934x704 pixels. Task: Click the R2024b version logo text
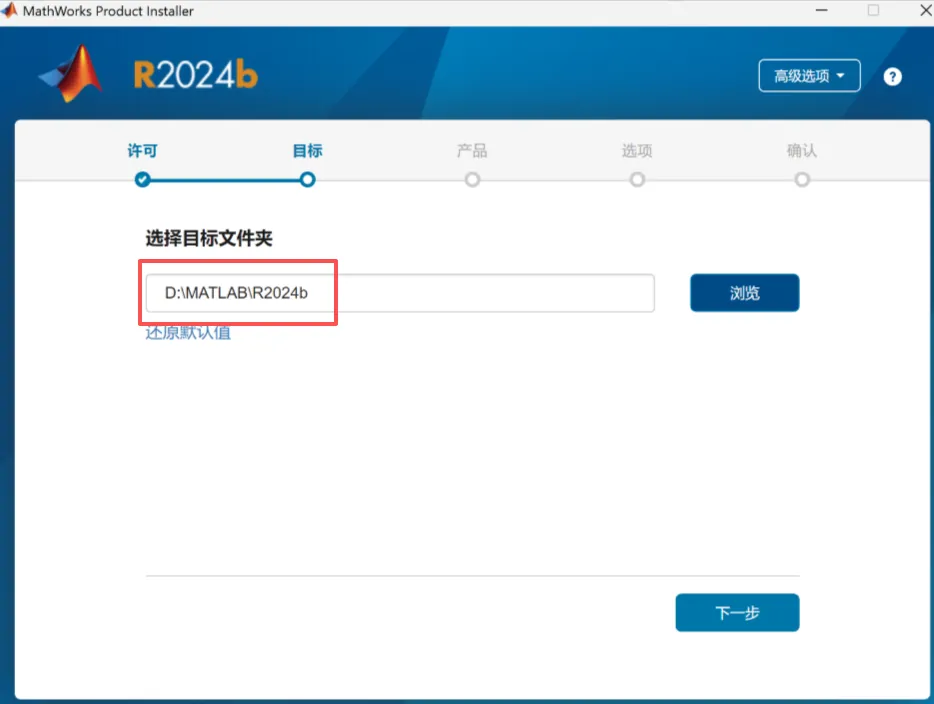point(195,75)
